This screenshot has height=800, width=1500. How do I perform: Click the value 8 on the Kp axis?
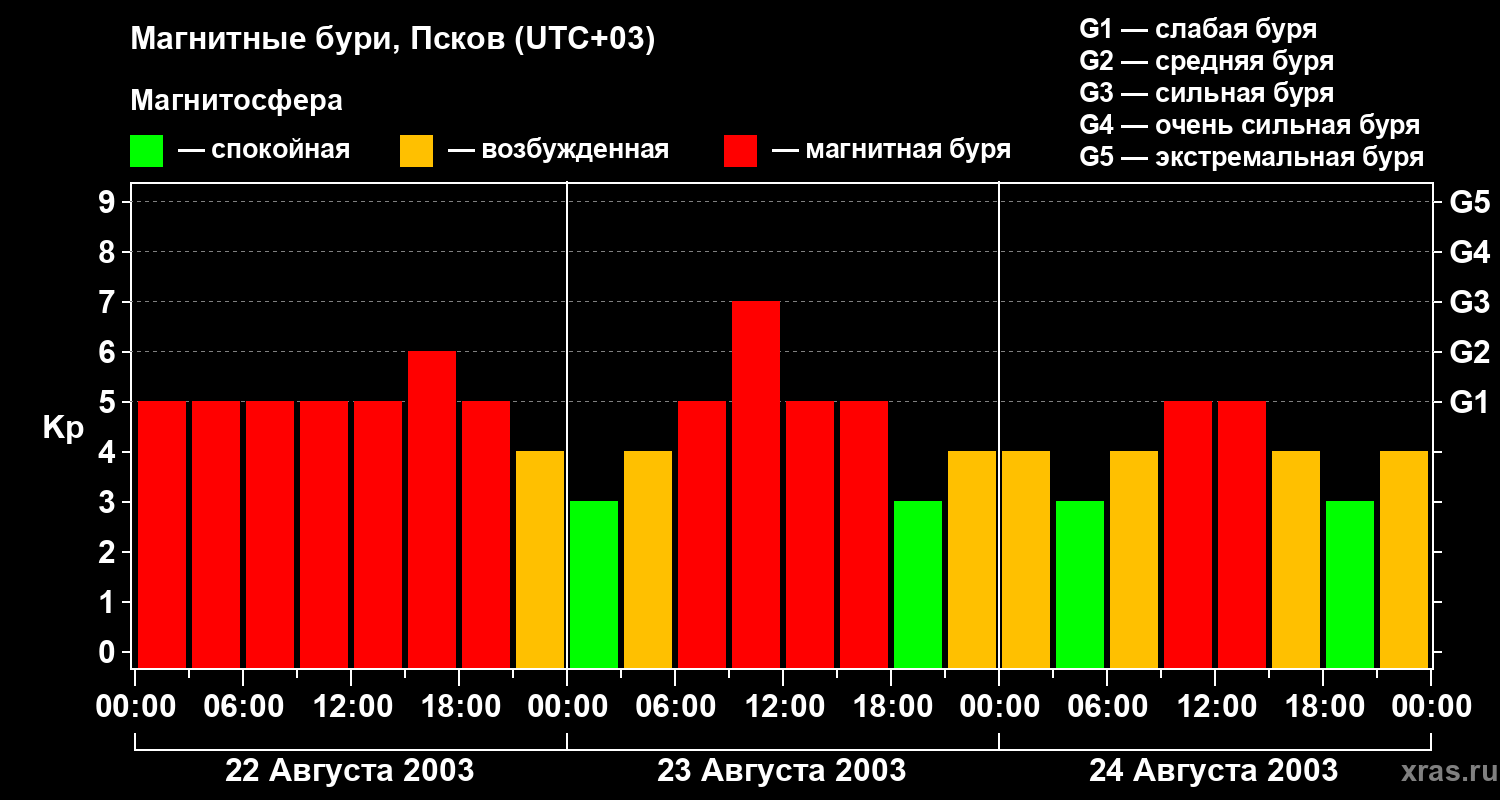coord(109,252)
